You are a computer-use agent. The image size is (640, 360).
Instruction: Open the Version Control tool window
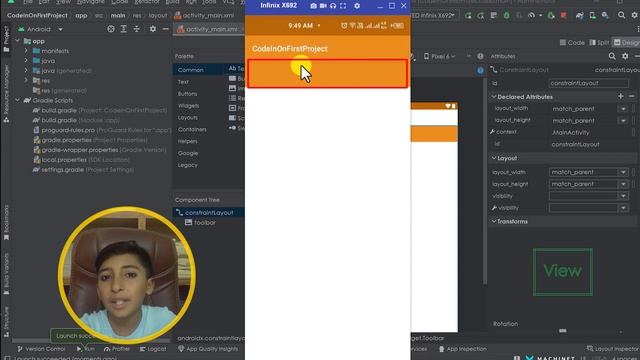click(x=41, y=349)
